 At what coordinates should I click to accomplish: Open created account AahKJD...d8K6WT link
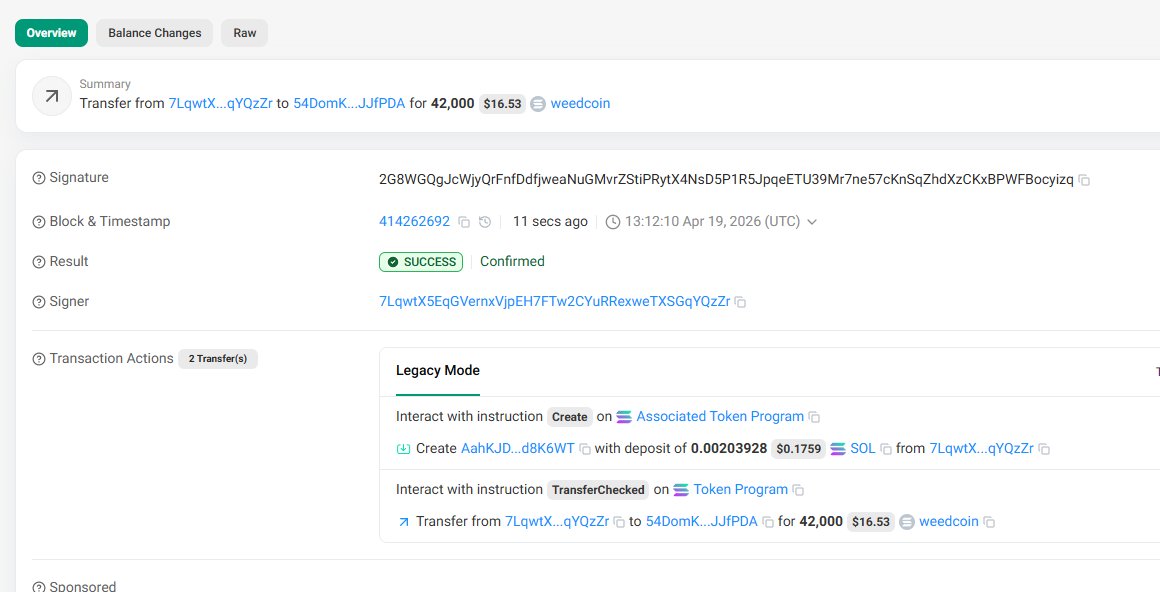coord(518,448)
